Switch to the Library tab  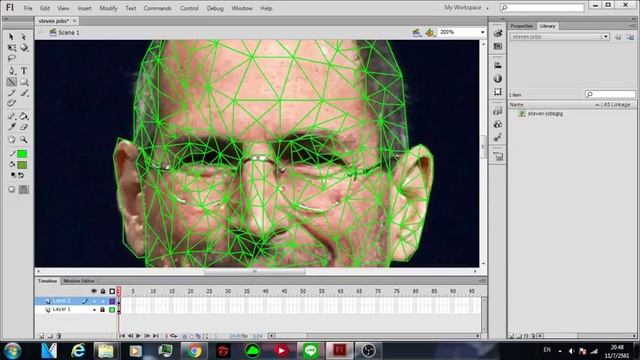coord(547,26)
